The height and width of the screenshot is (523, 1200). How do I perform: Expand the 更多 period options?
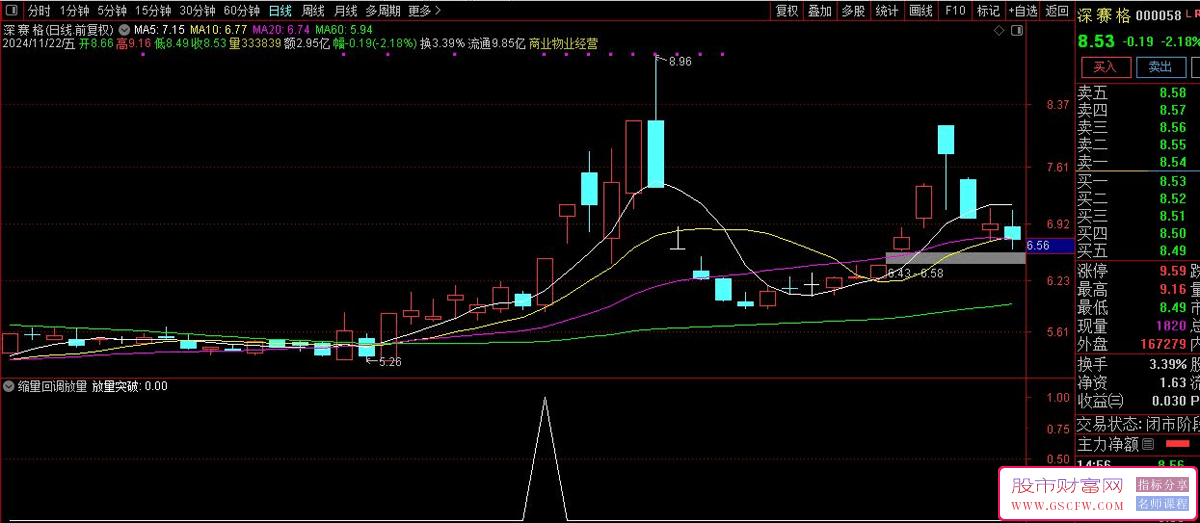tap(424, 11)
